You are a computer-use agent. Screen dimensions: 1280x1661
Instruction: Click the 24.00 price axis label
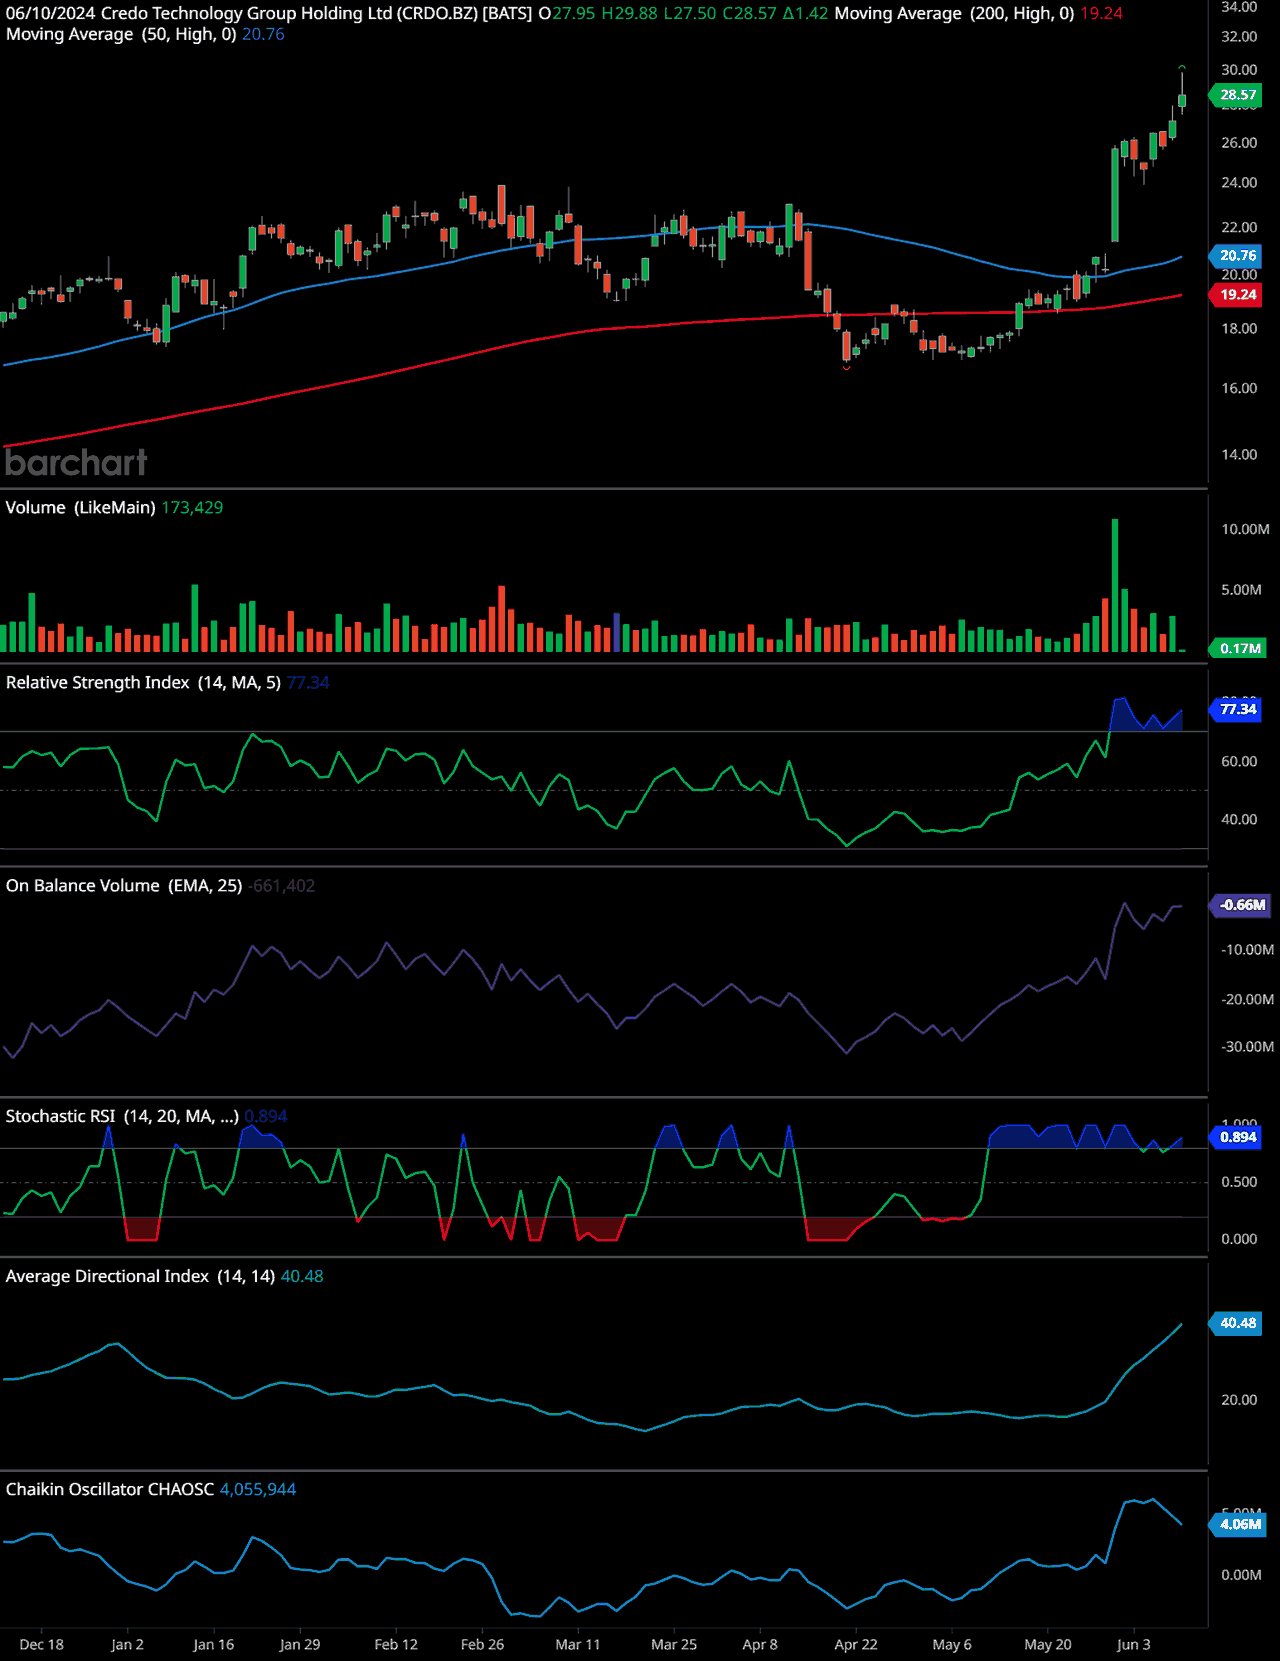(1239, 182)
